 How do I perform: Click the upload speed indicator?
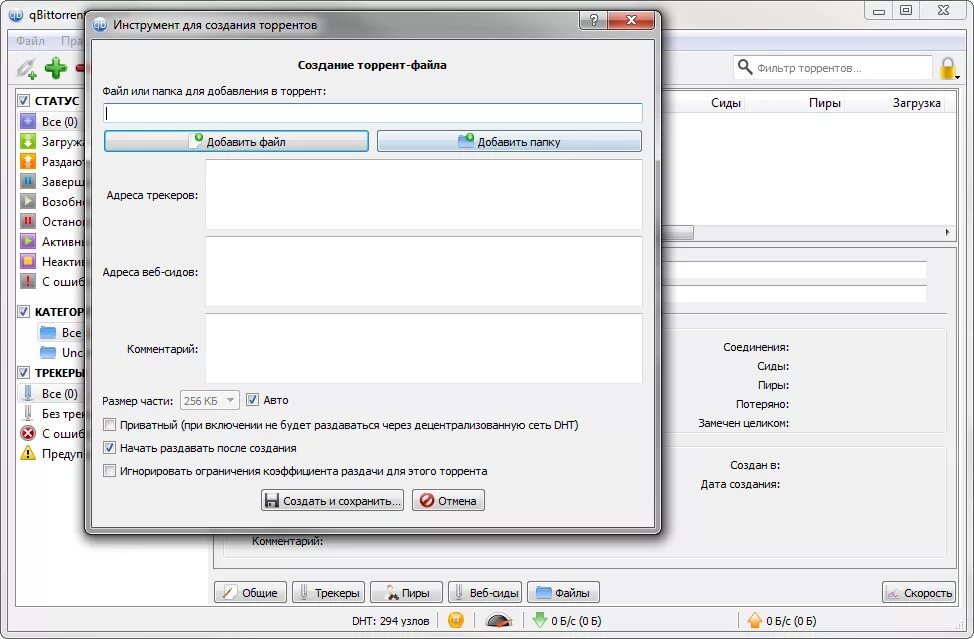(x=782, y=621)
